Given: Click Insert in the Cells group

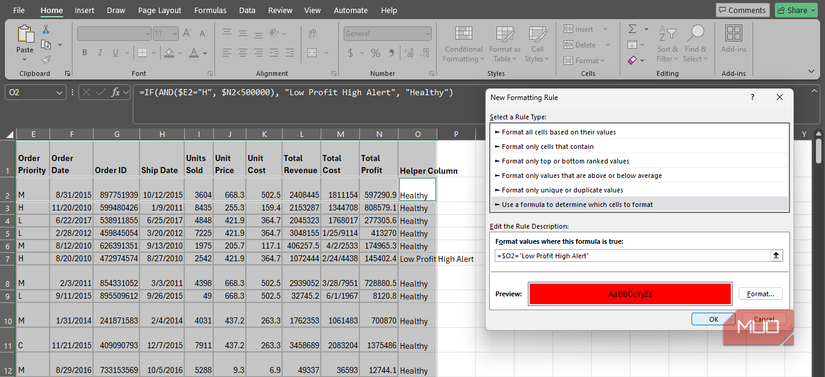Looking at the screenshot, I should (585, 29).
